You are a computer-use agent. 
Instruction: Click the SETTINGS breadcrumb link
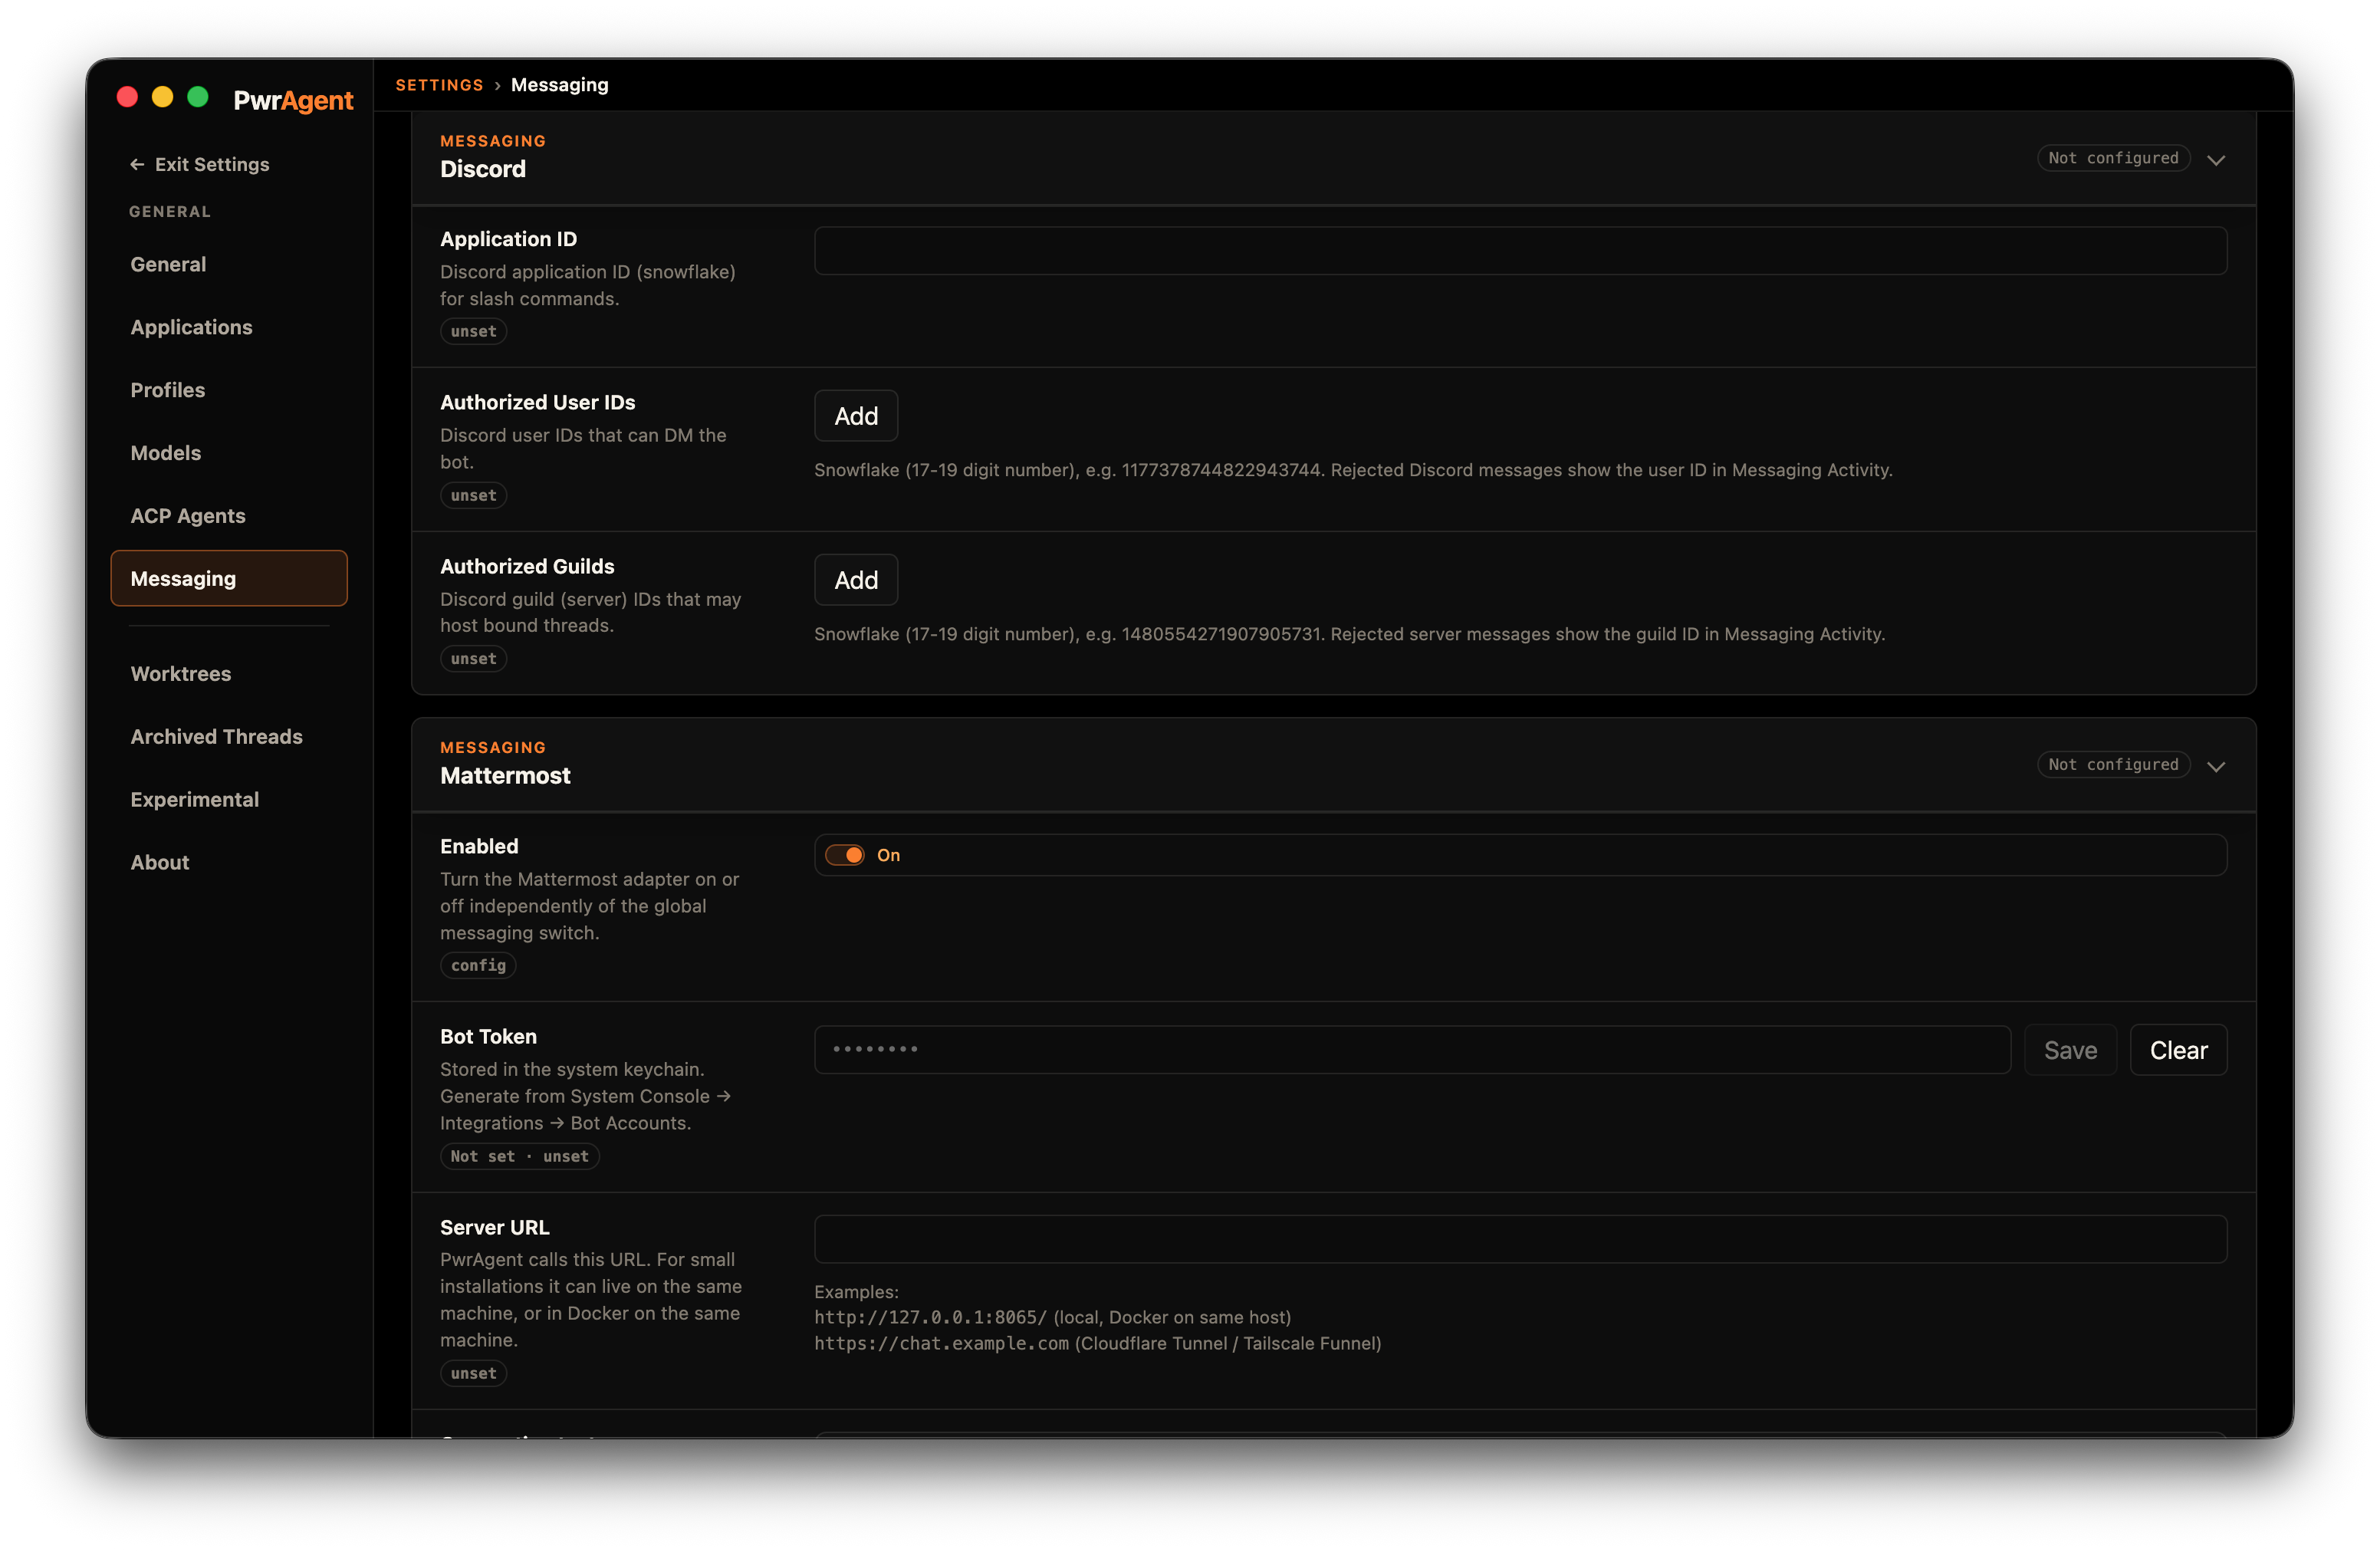tap(439, 85)
